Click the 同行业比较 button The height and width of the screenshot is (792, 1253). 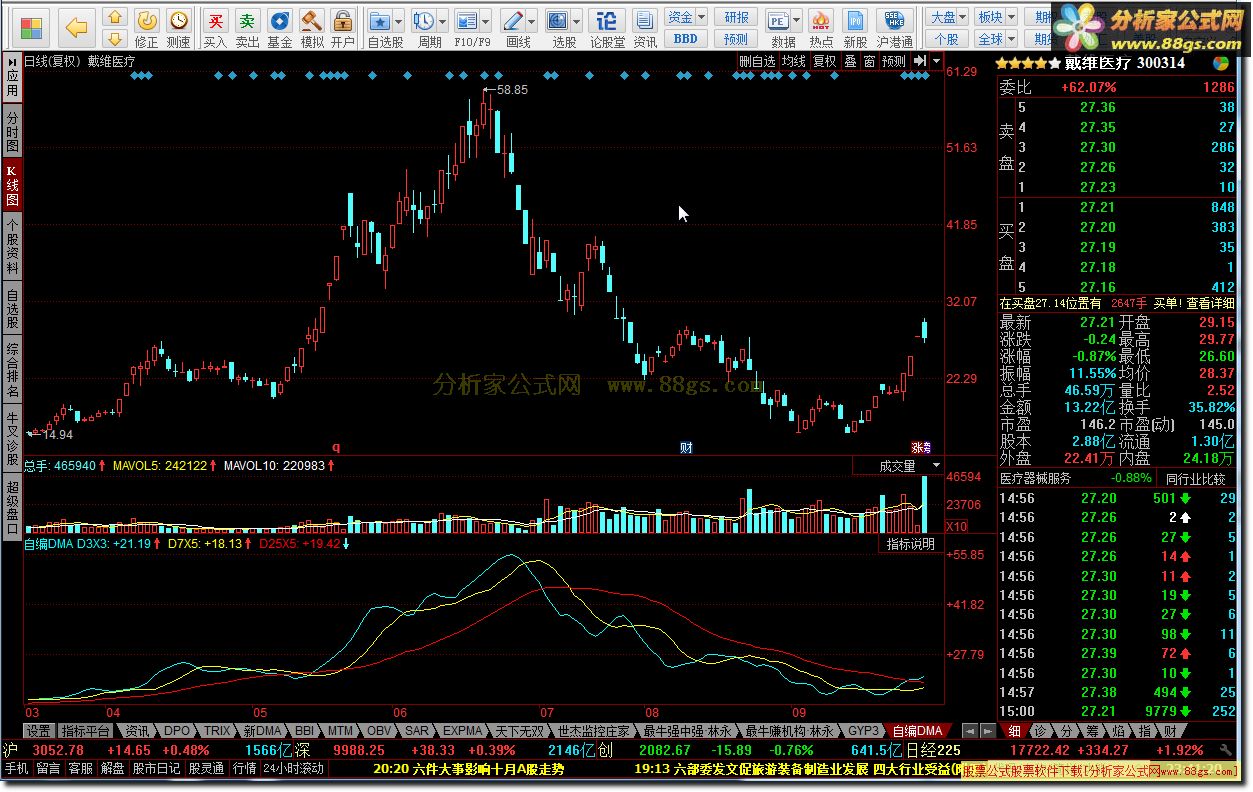1196,478
